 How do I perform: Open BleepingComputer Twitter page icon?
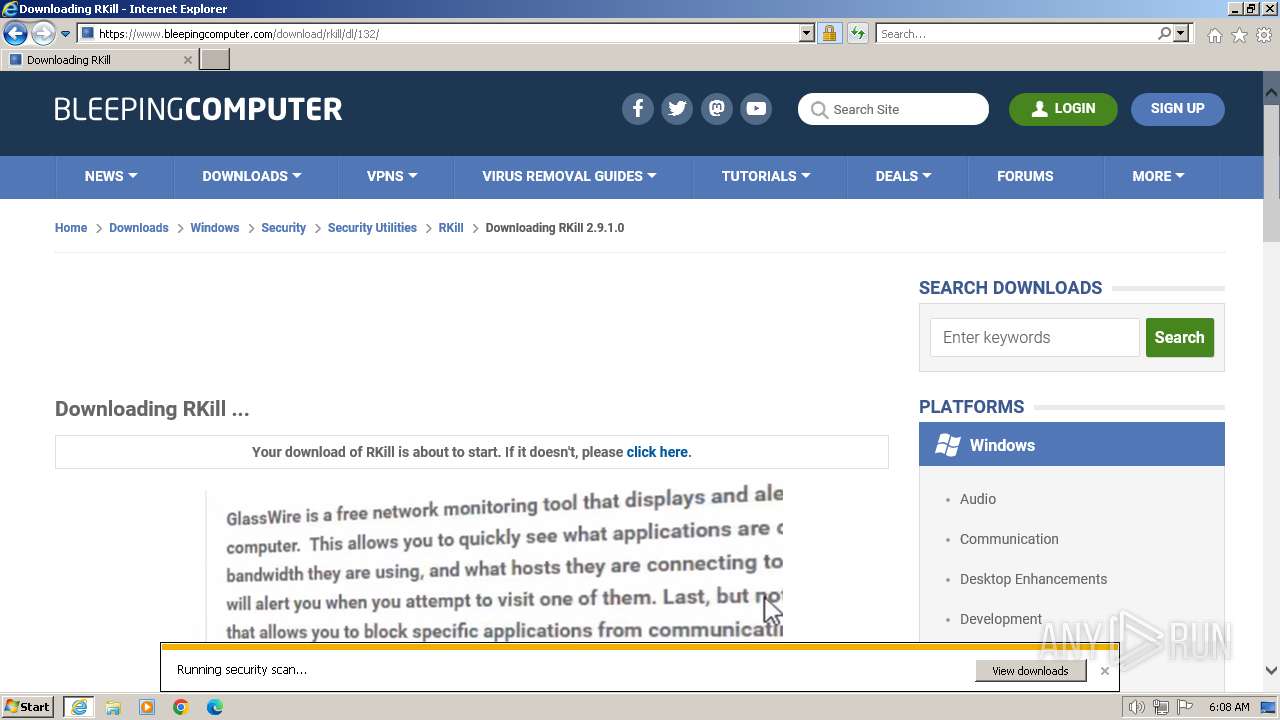click(677, 108)
